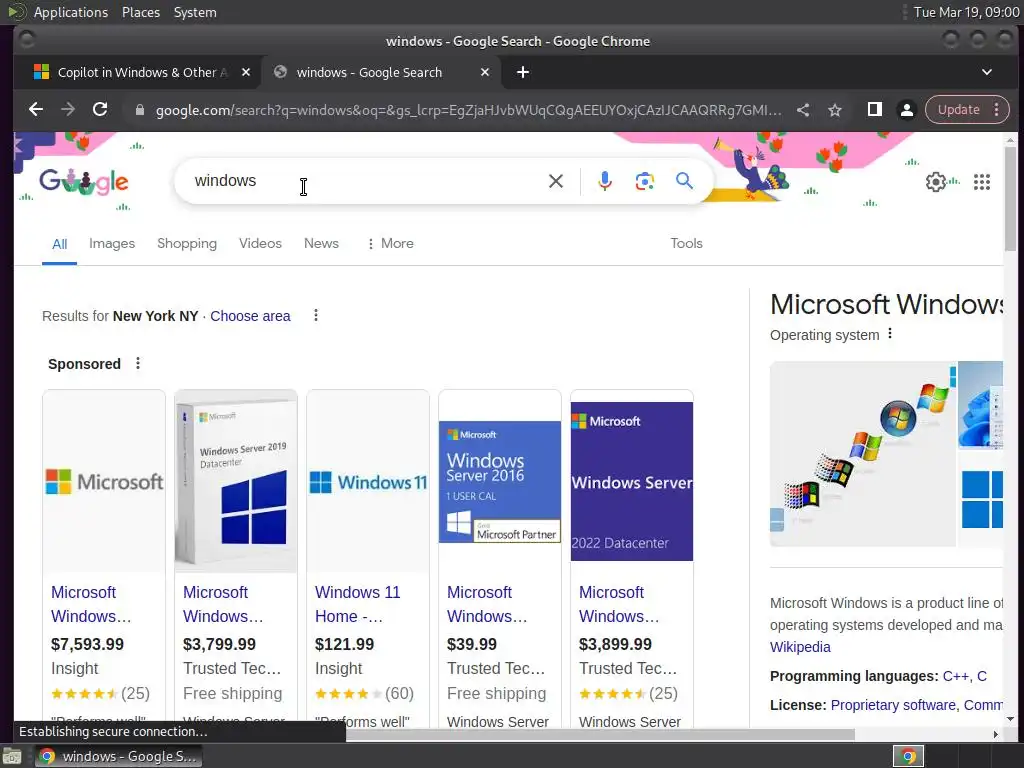This screenshot has height=768, width=1024.
Task: Open the Chrome three-dot menu beside Update
Action: 997,110
